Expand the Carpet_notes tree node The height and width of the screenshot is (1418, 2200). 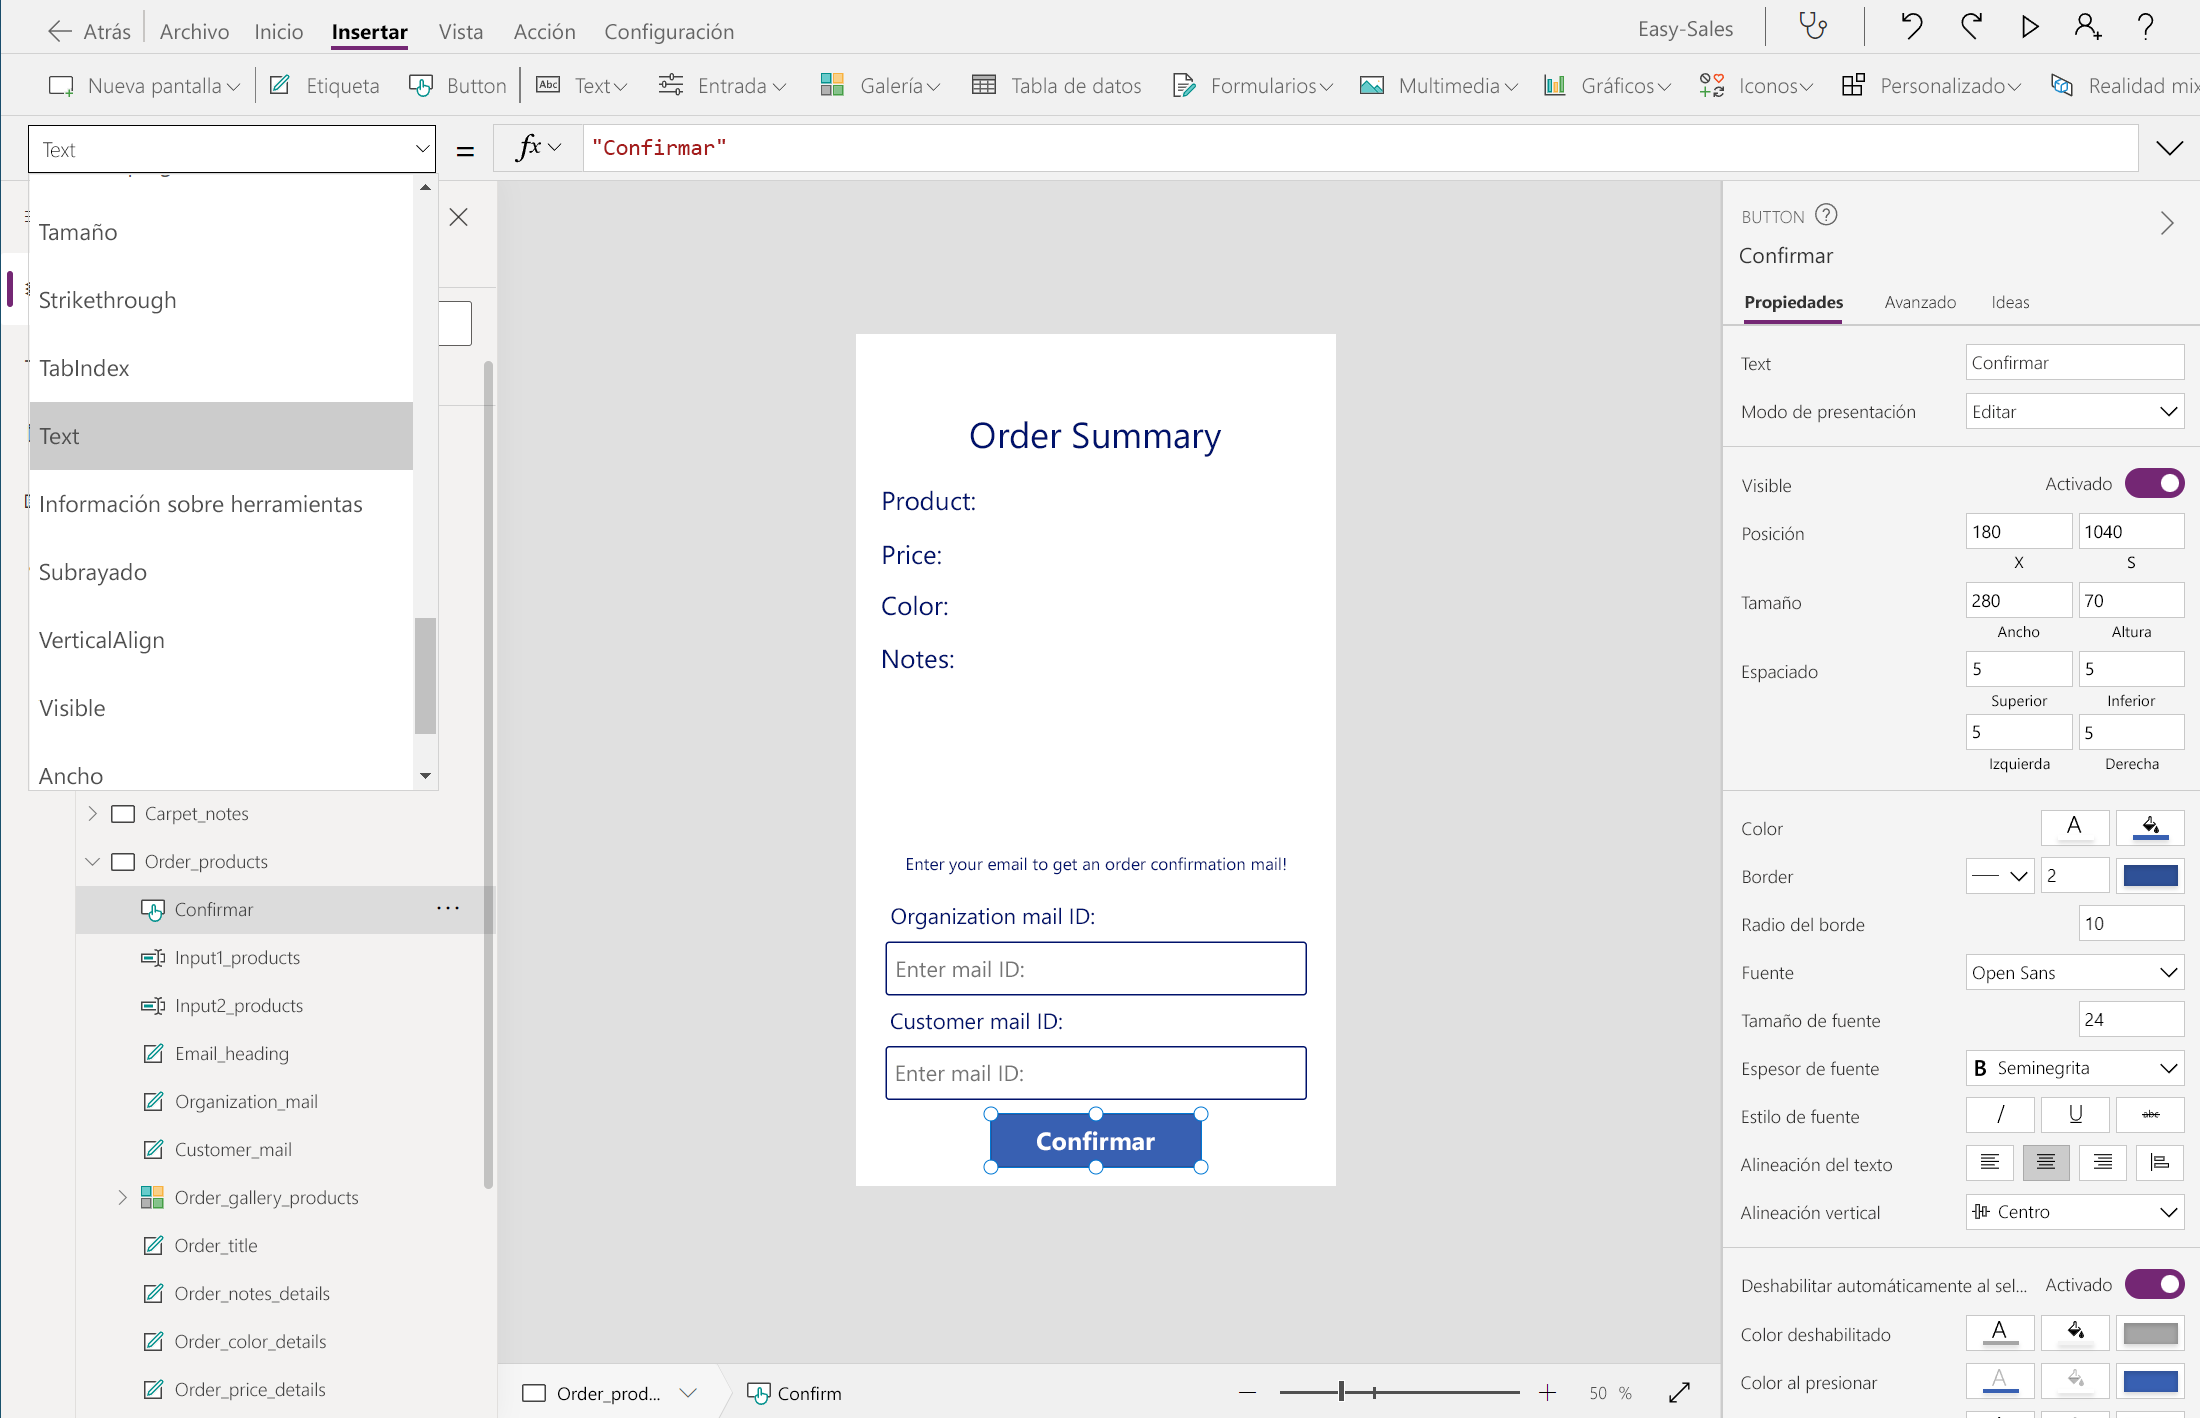click(x=92, y=813)
